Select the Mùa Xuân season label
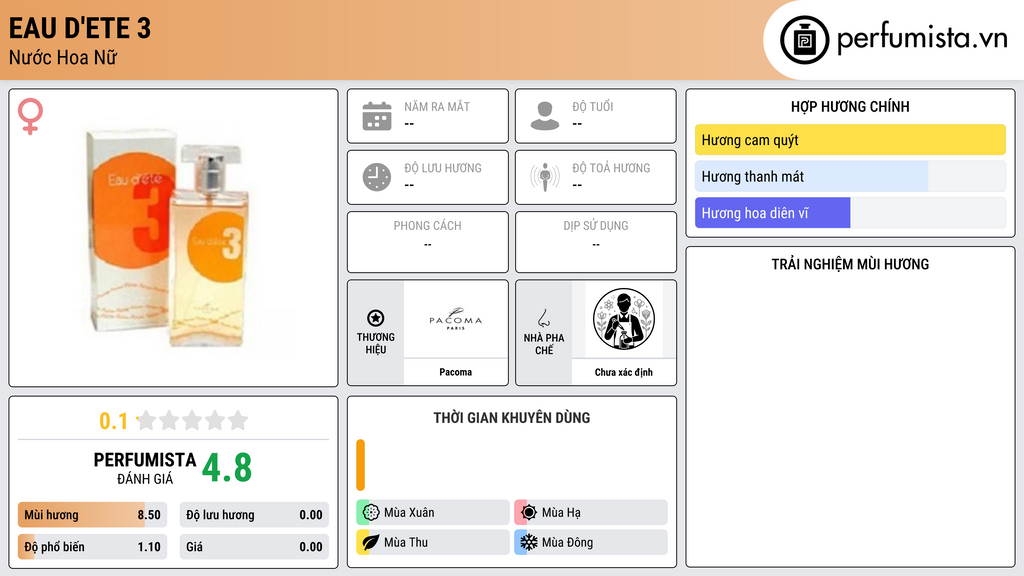The width and height of the screenshot is (1024, 576). [x=409, y=513]
